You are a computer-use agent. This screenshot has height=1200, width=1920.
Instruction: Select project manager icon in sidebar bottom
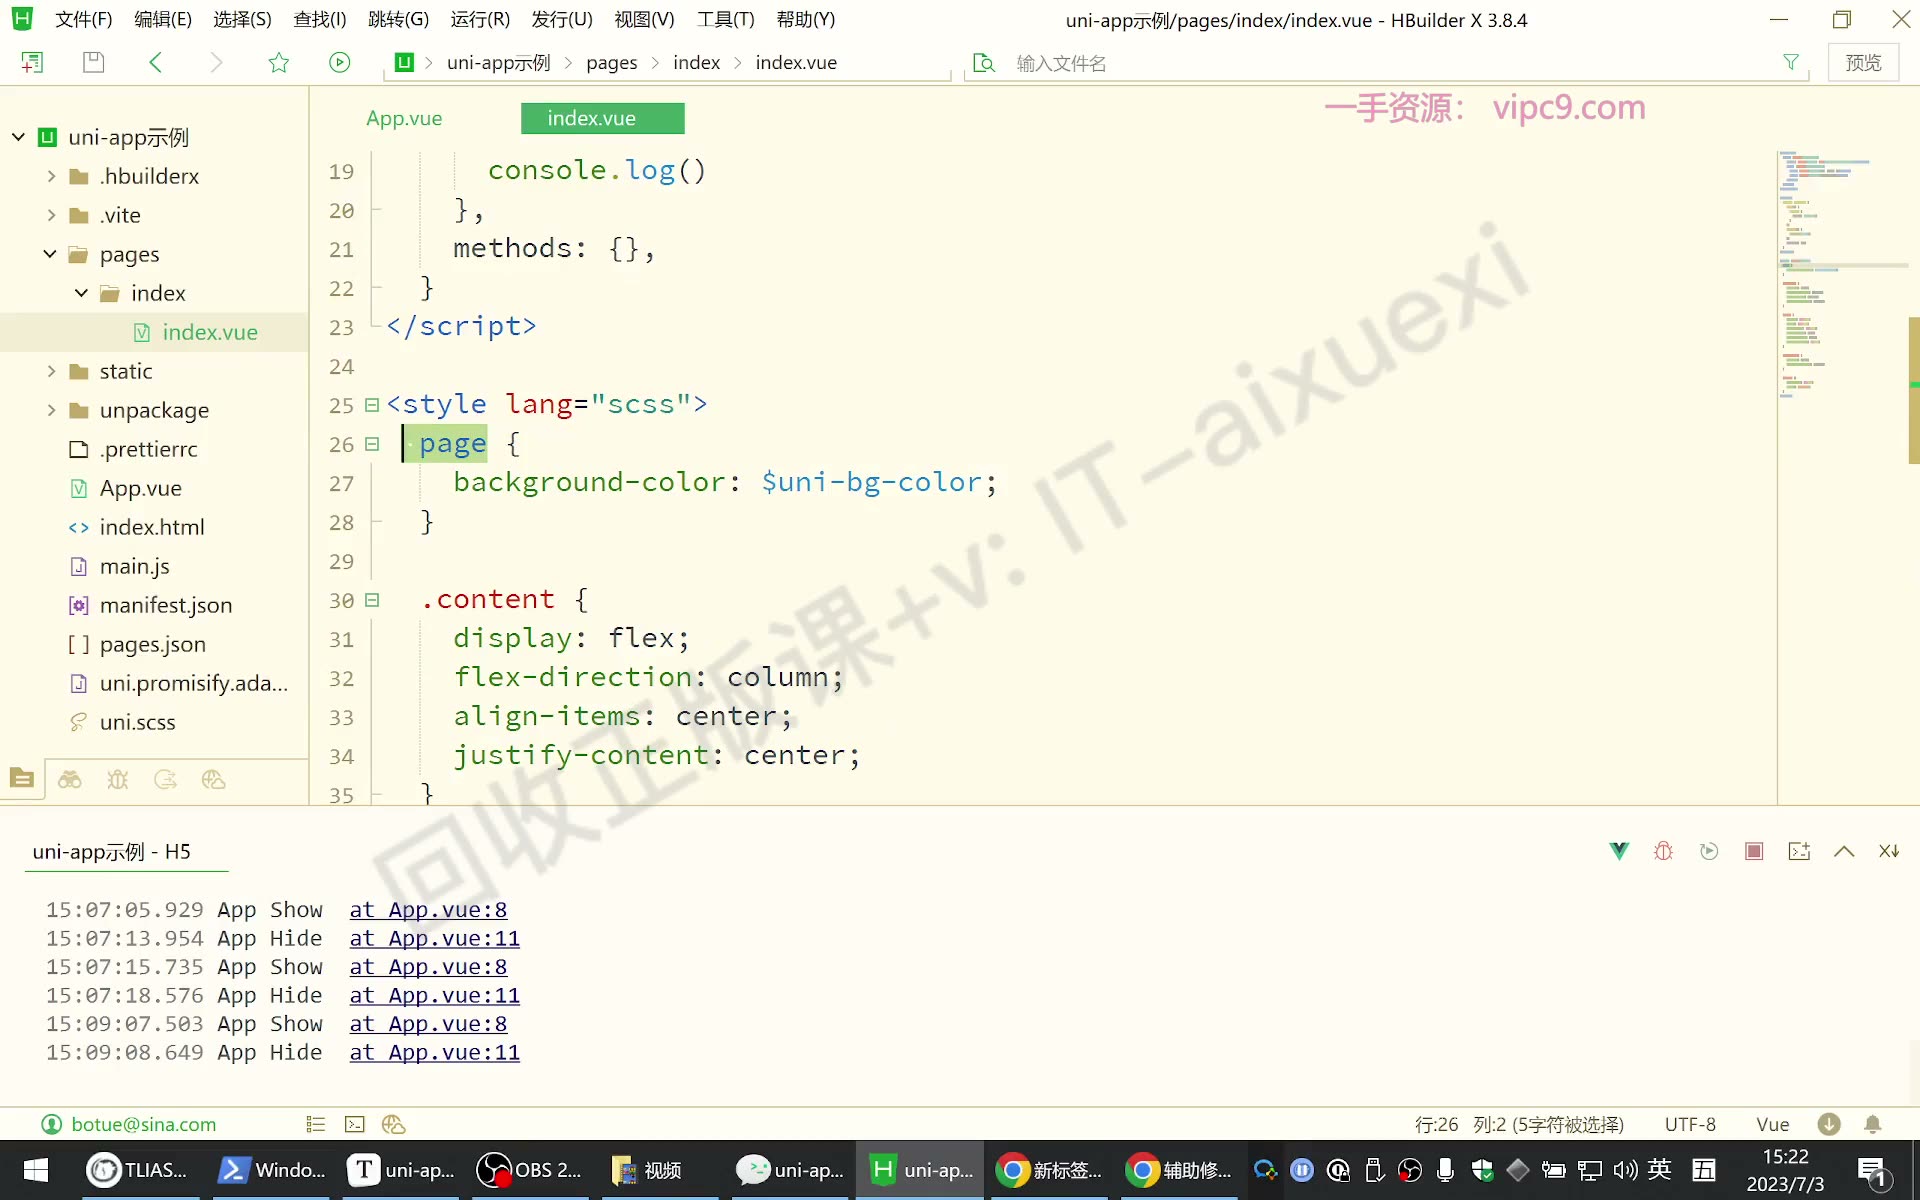[22, 779]
